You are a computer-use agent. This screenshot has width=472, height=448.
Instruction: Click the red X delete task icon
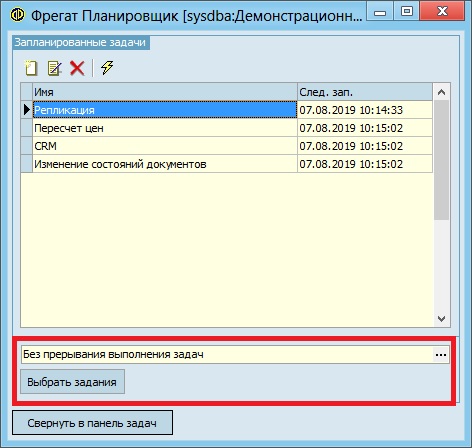click(x=77, y=68)
